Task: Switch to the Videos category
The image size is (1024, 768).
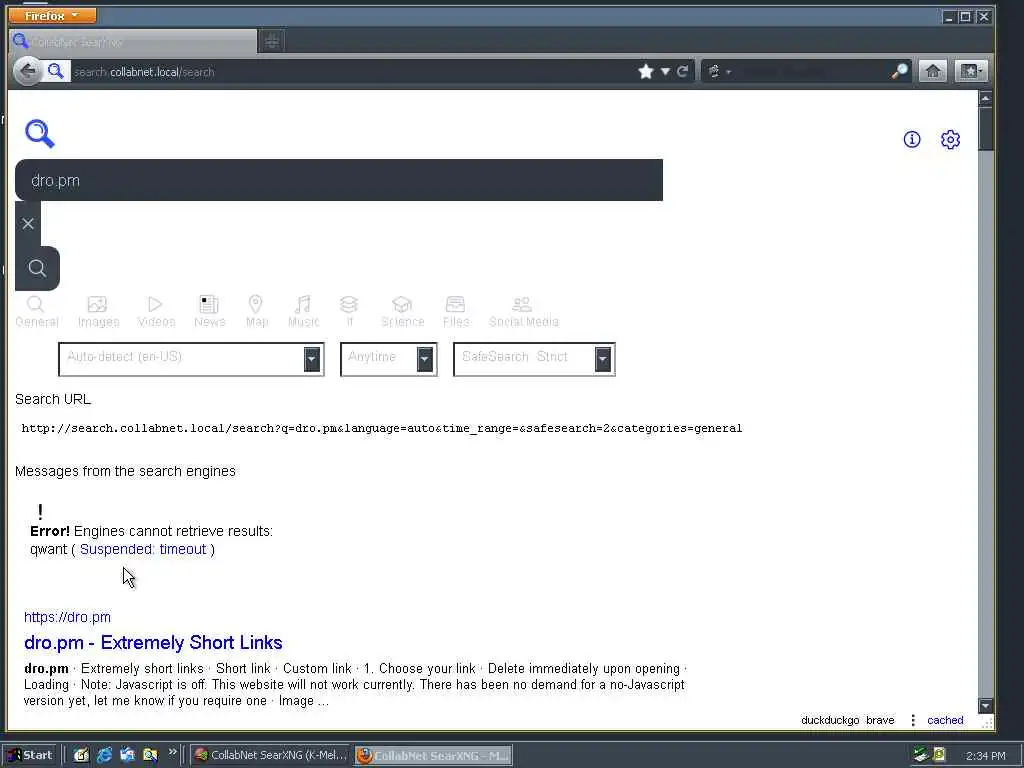Action: click(x=156, y=312)
